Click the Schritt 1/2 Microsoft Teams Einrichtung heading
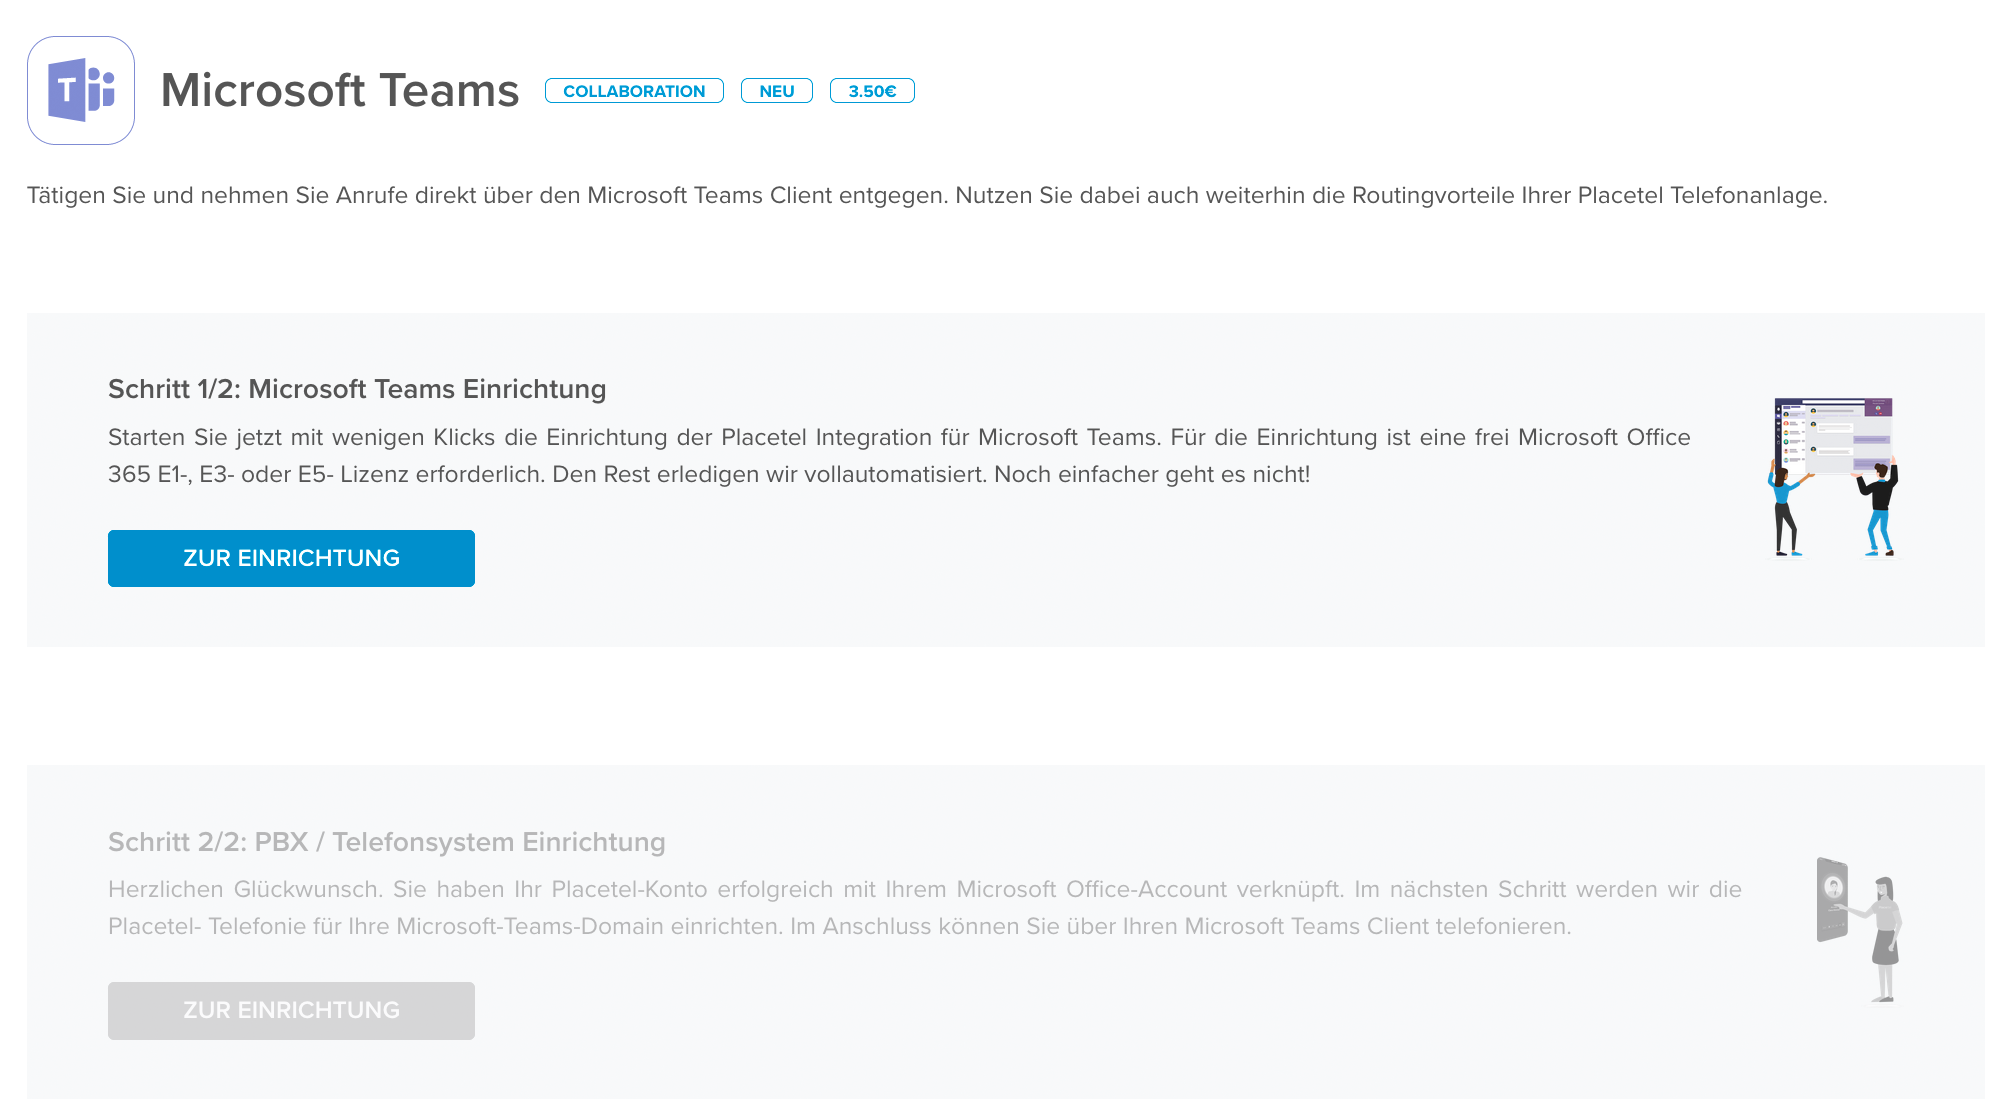The width and height of the screenshot is (2016, 1120). pos(357,389)
